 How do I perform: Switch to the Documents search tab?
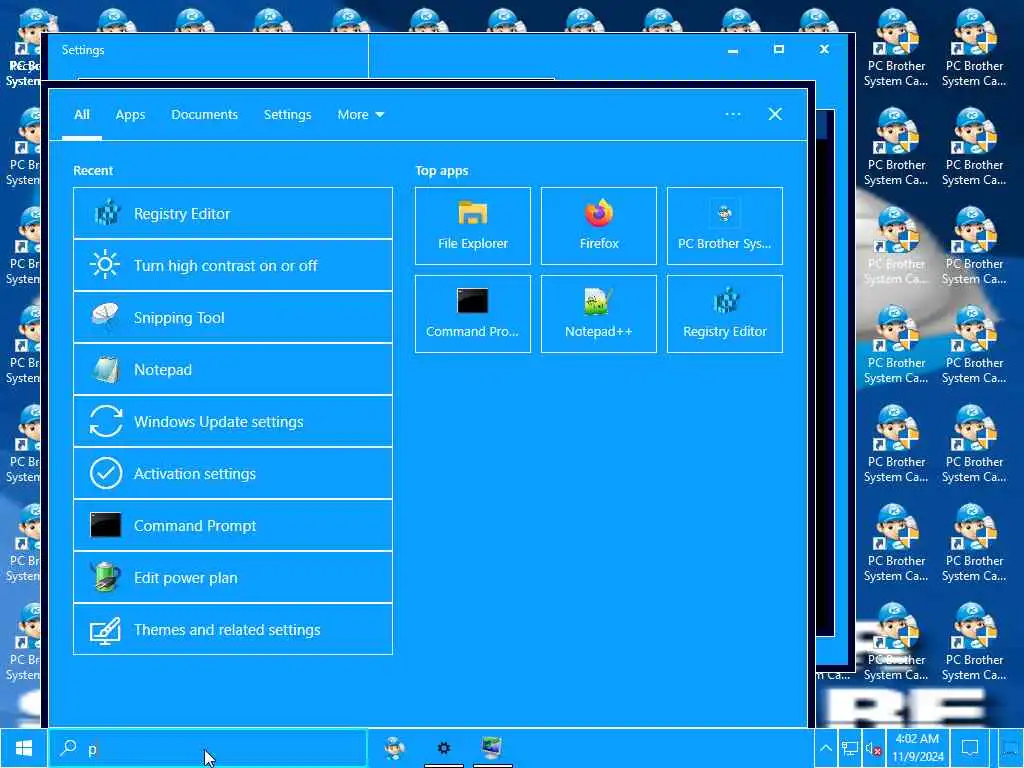[204, 115]
